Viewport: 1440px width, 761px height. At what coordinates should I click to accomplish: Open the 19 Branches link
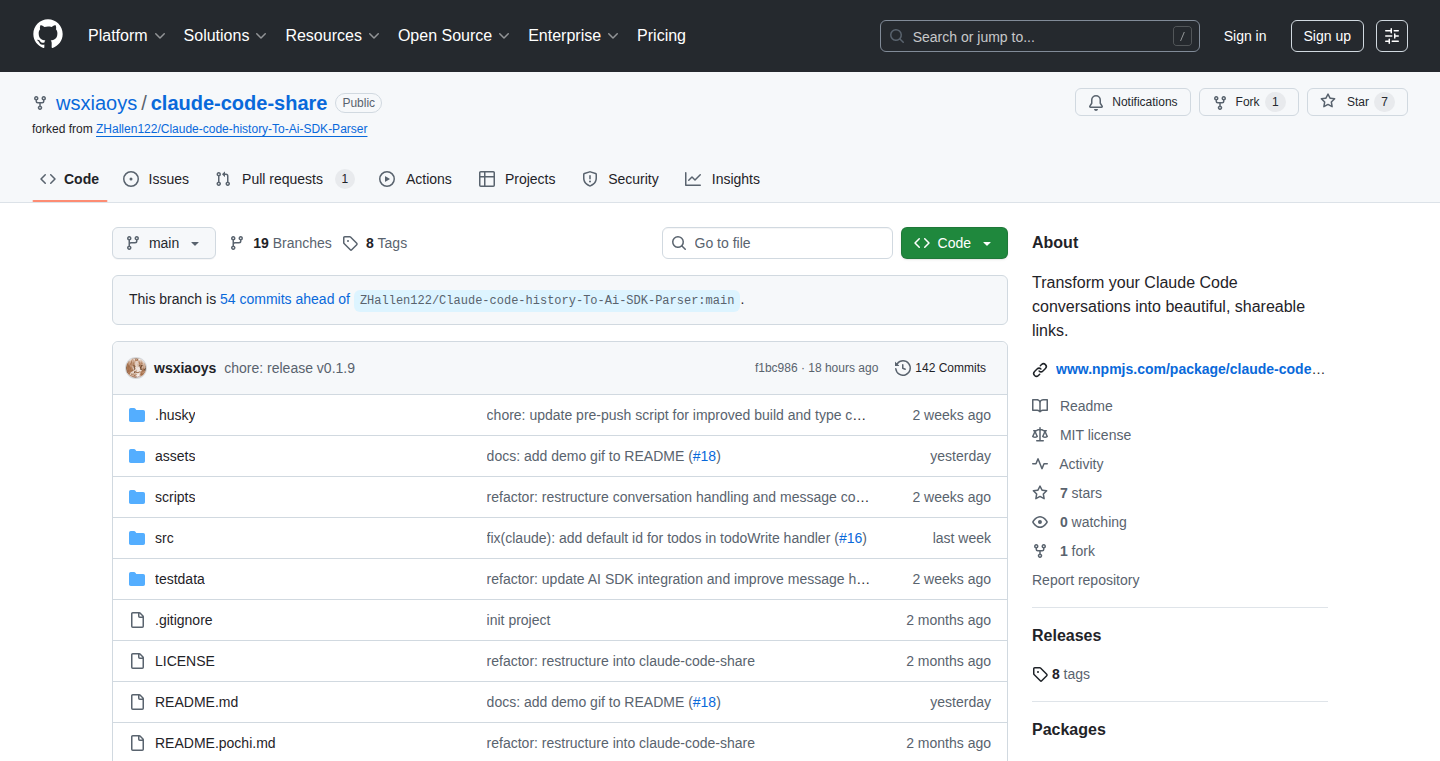[x=281, y=243]
